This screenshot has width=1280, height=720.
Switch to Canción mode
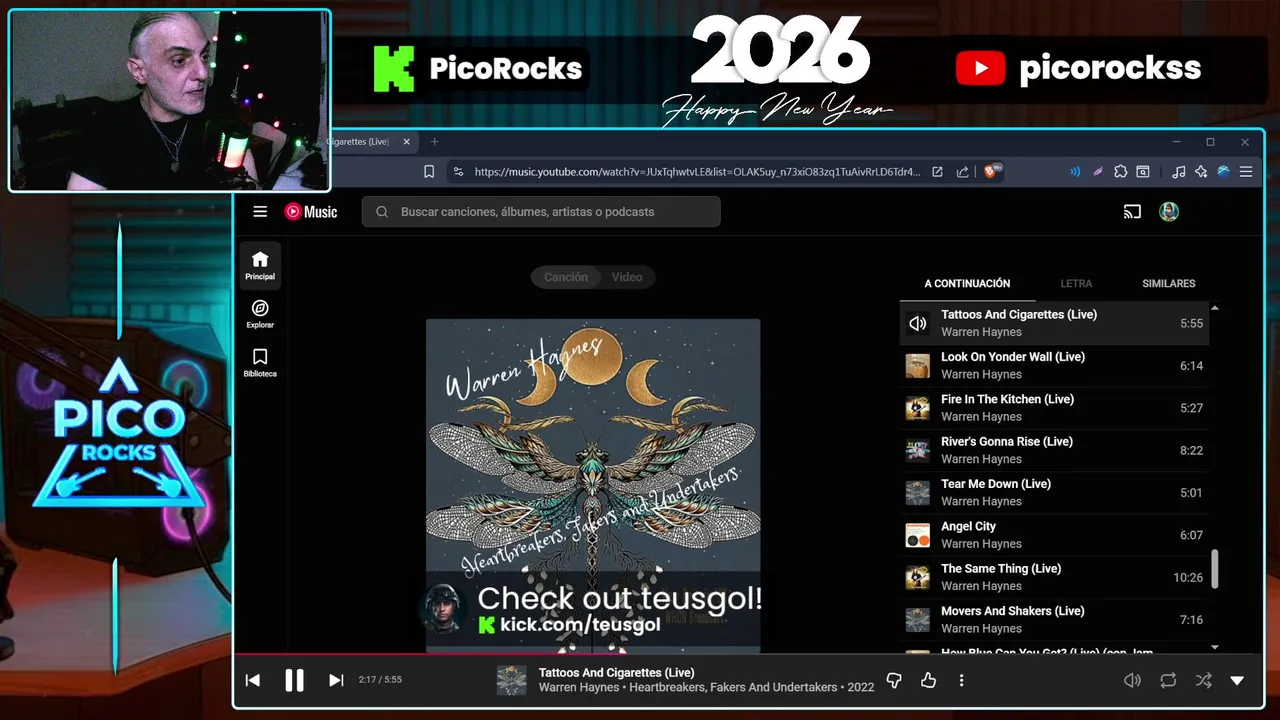[566, 277]
